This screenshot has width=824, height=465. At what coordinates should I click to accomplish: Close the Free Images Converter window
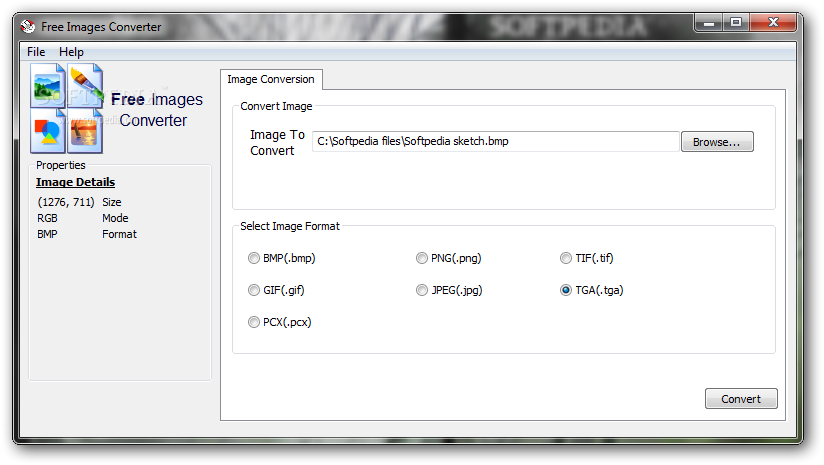pos(773,23)
